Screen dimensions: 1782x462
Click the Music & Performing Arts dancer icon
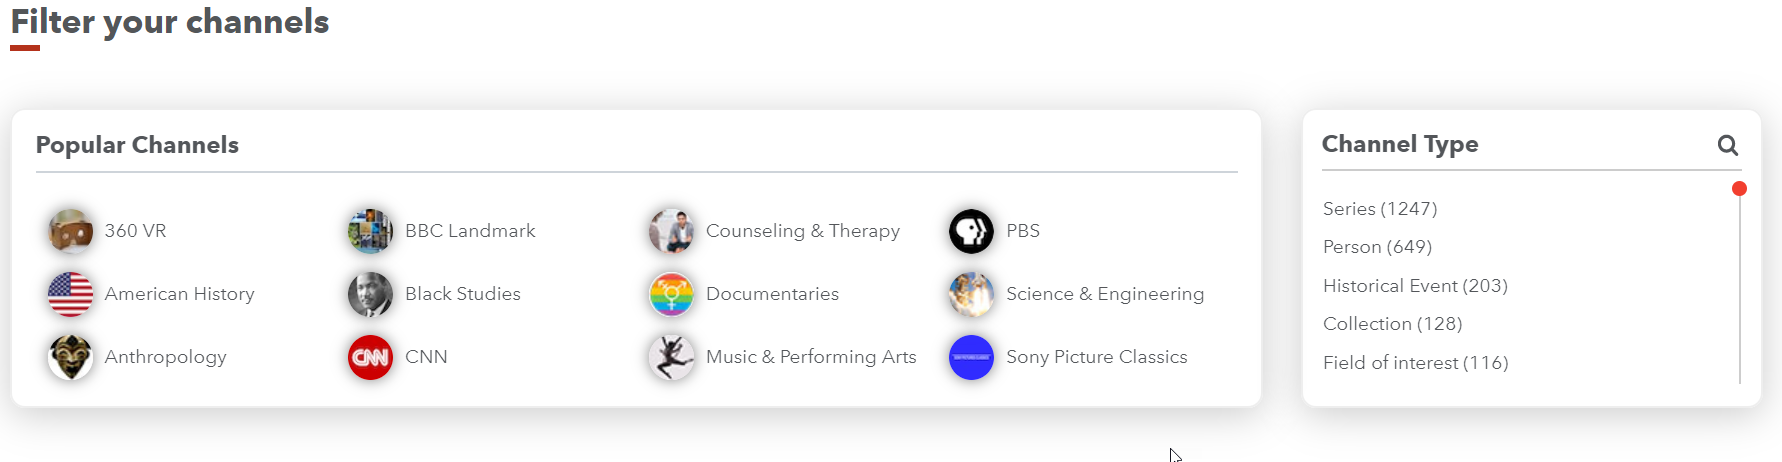671,357
